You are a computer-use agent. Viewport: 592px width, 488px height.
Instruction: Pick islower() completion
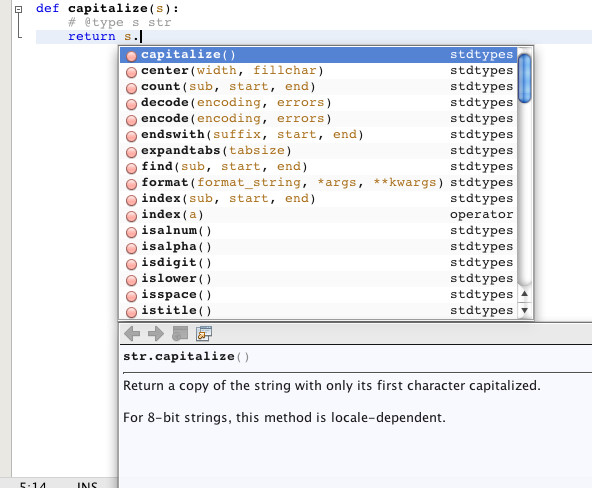[318, 279]
